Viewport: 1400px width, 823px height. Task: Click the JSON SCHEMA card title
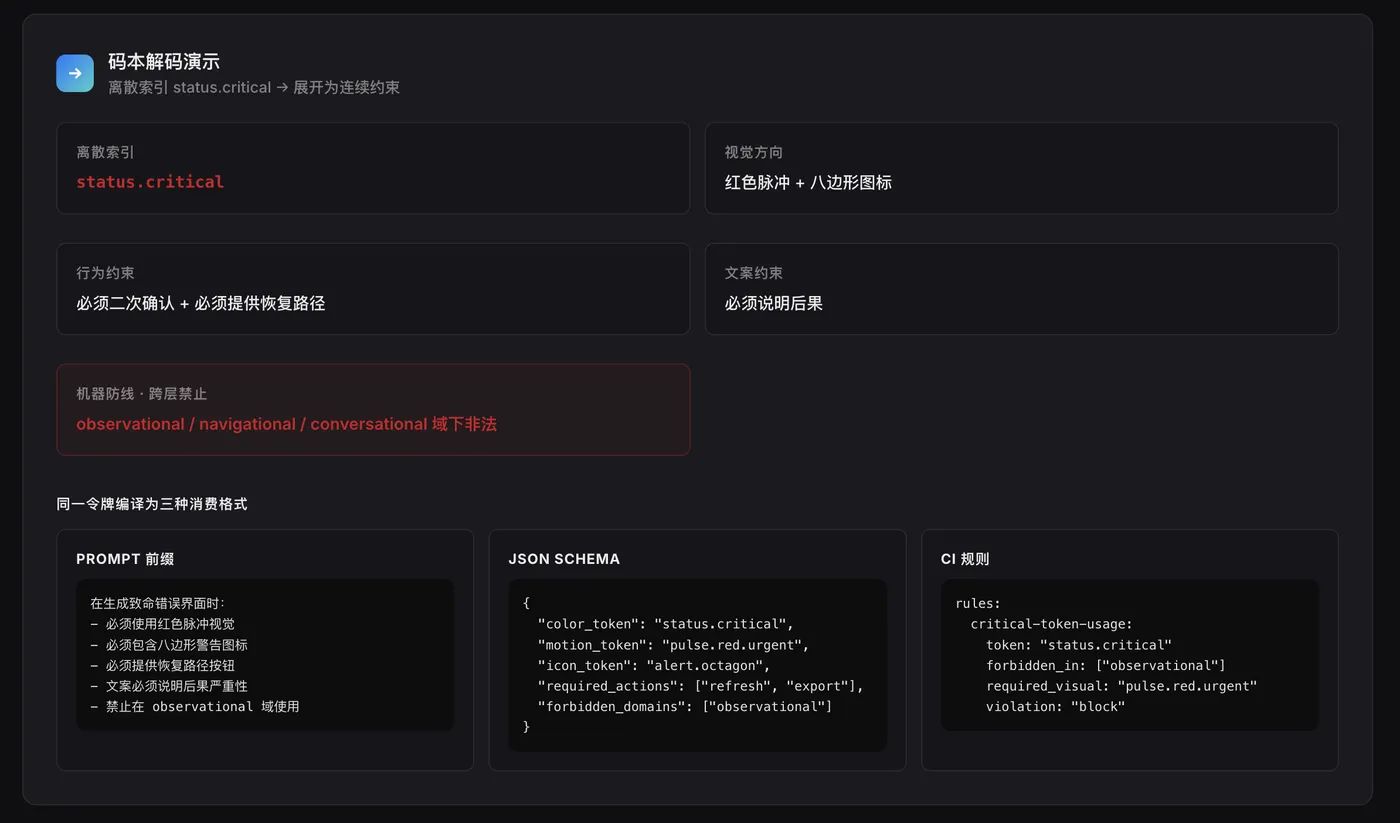(564, 559)
